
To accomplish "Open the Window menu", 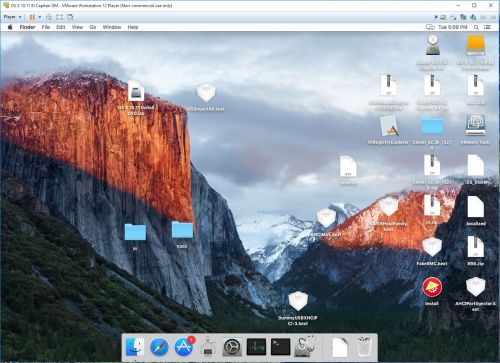I will pyautogui.click(x=112, y=27).
